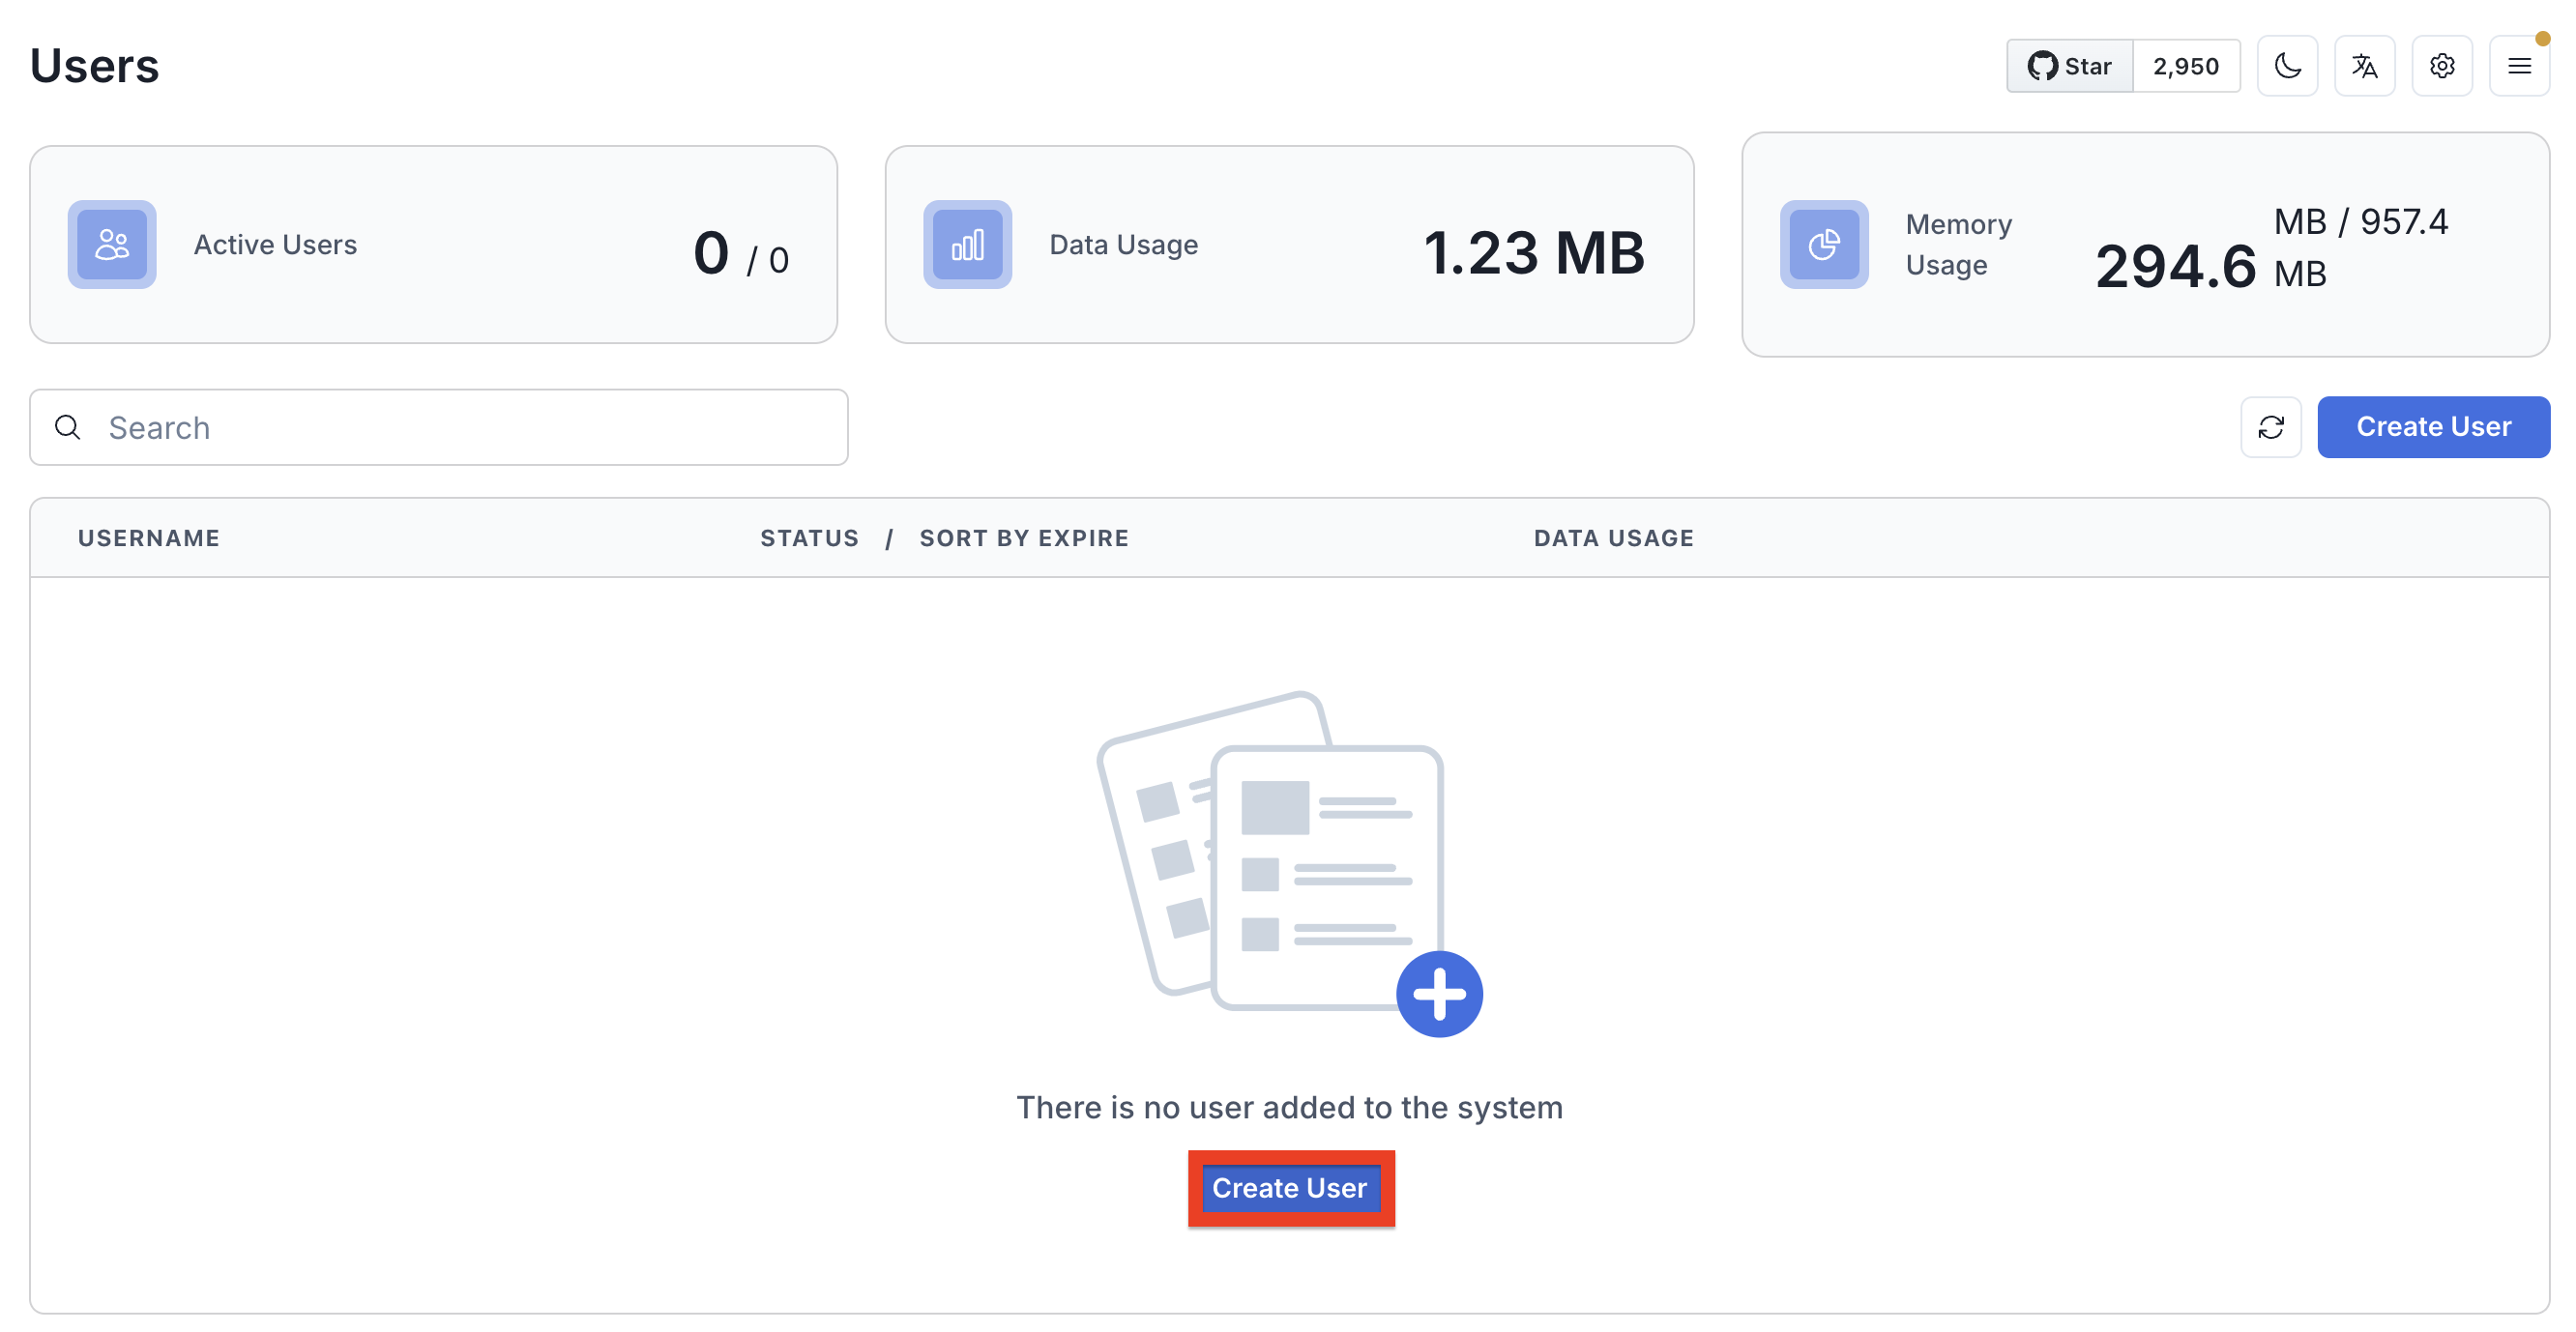Select the Username column header
Viewport: 2576px width, 1332px height.
(148, 536)
